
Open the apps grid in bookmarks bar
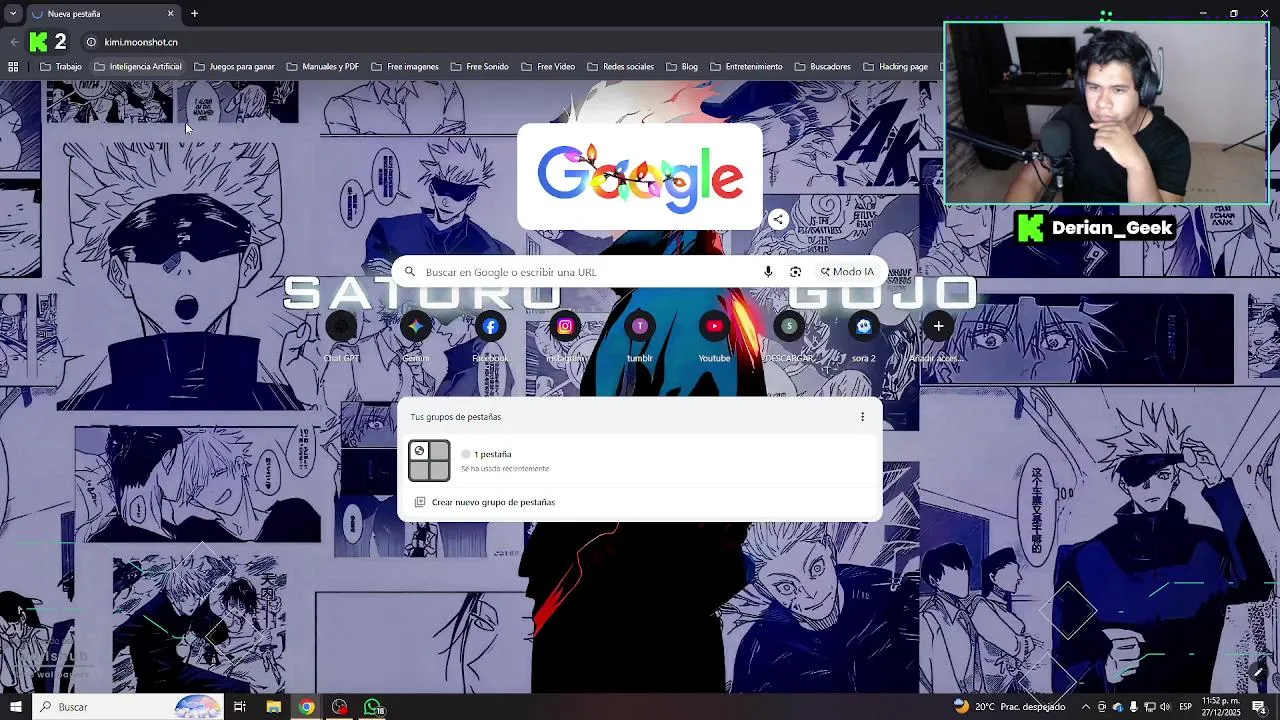[x=13, y=67]
